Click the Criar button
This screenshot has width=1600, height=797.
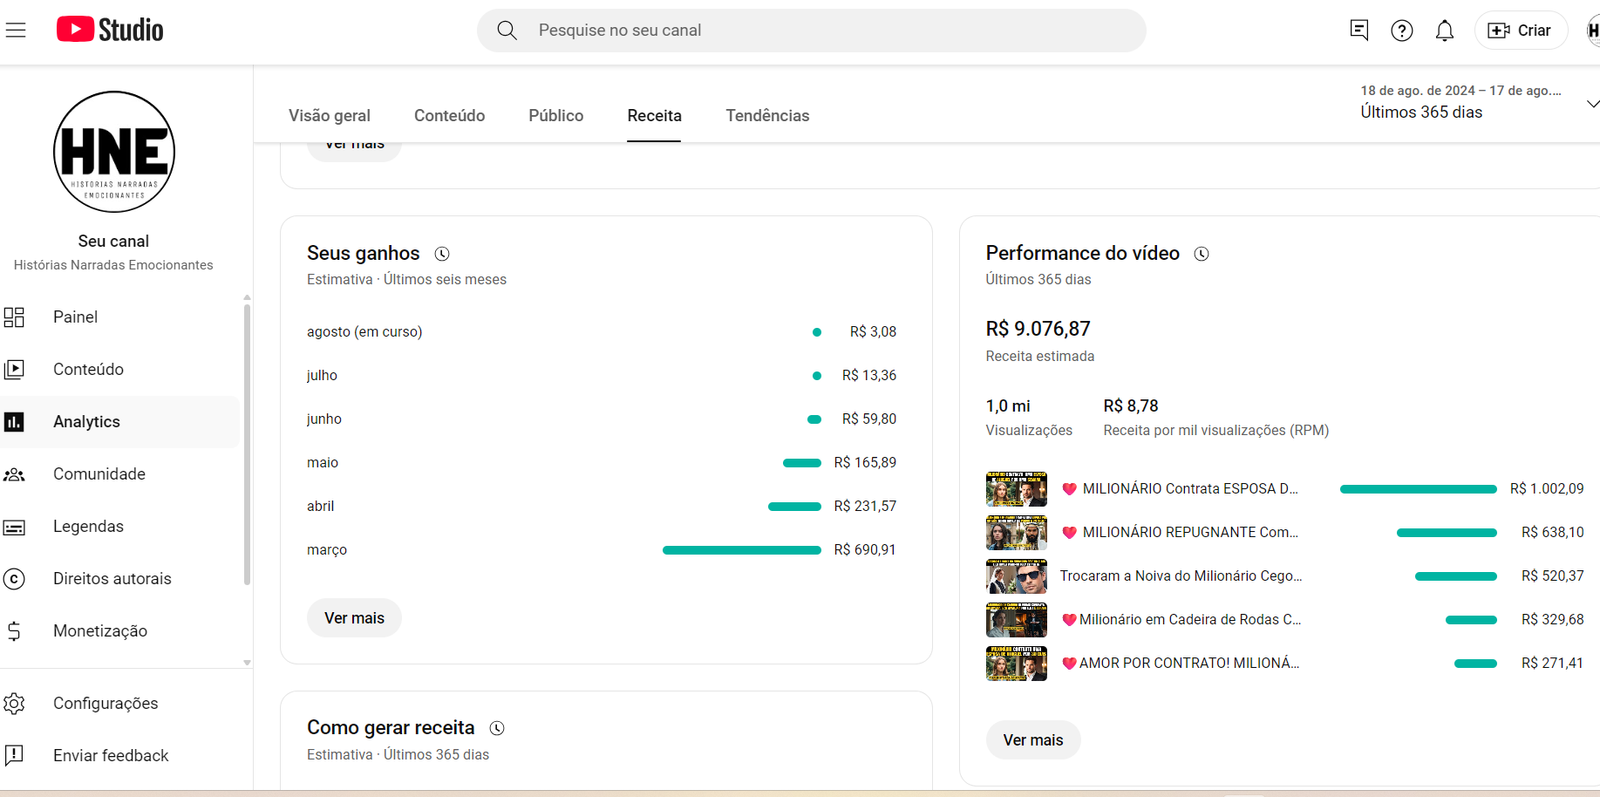click(x=1520, y=30)
